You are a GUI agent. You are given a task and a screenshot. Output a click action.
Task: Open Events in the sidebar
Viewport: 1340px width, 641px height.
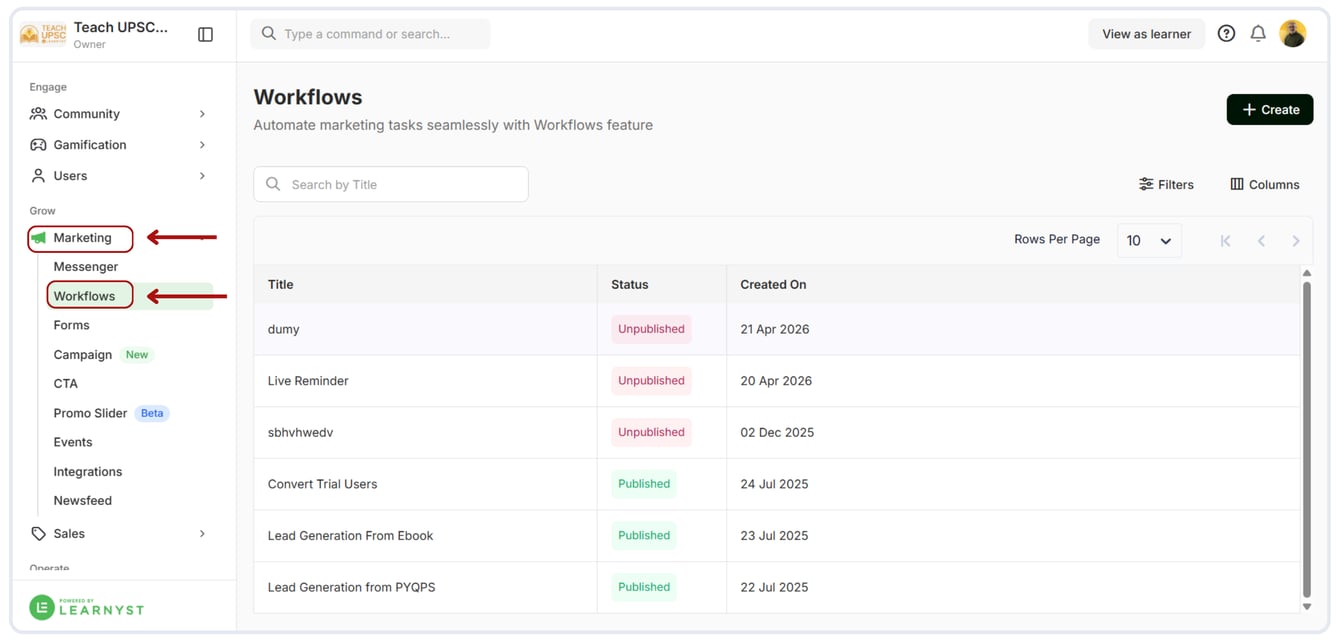point(73,442)
